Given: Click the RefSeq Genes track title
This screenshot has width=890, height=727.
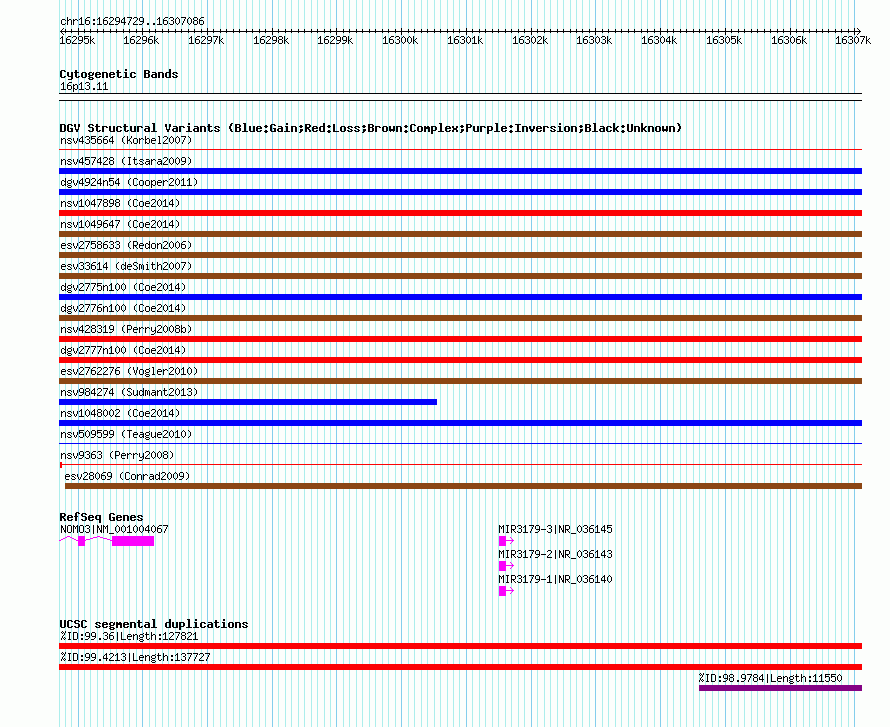Looking at the screenshot, I should pyautogui.click(x=101, y=517).
